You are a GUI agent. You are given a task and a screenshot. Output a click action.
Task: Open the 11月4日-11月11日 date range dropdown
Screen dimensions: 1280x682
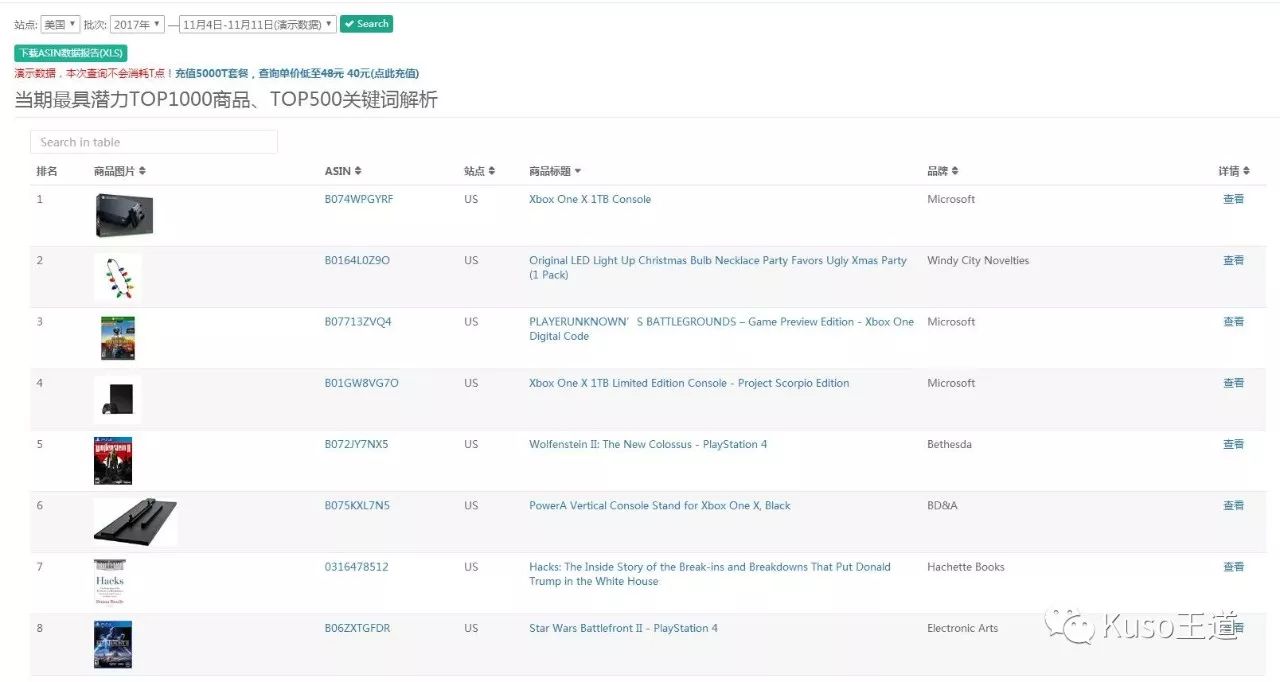[x=257, y=24]
